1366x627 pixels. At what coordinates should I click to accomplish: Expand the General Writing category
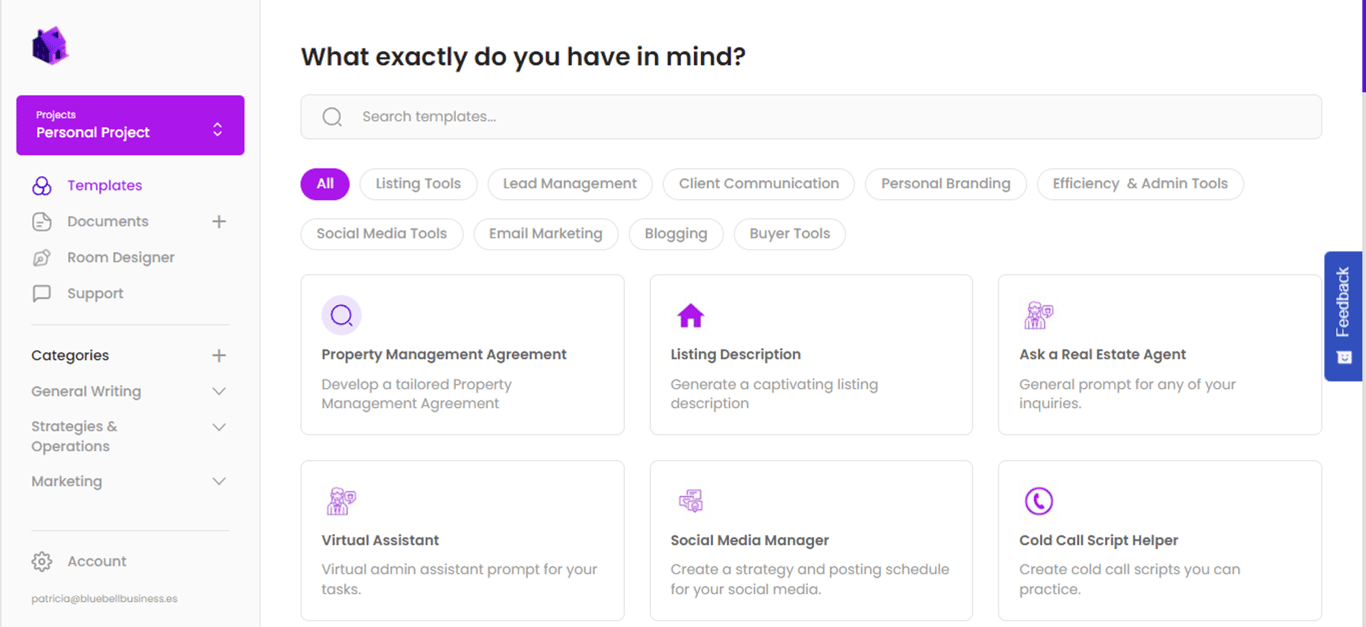click(x=219, y=392)
